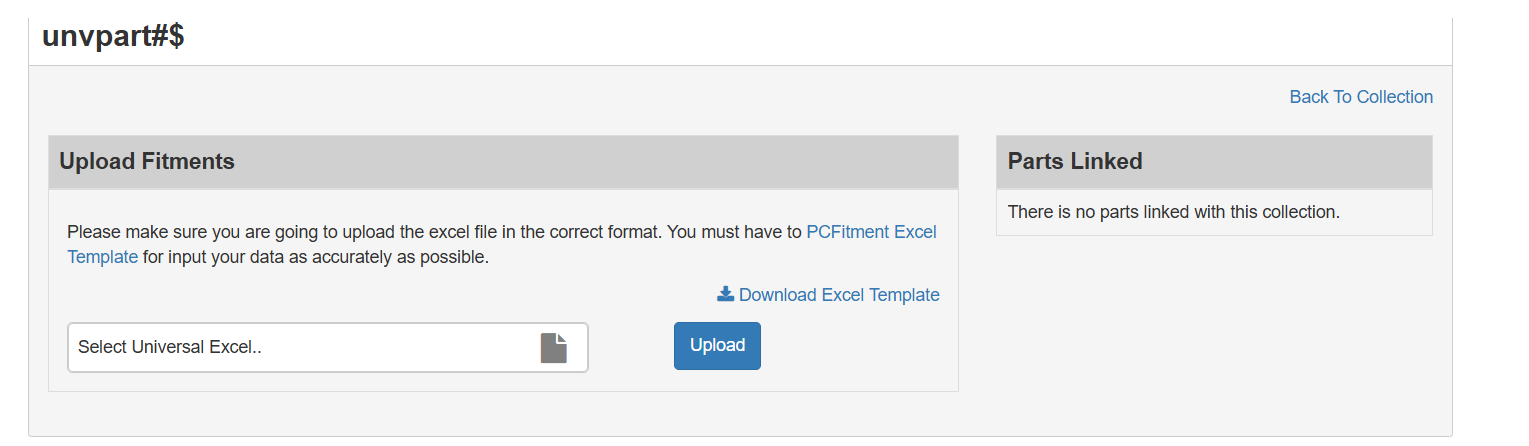Select the Parts Linked panel heading

pos(1075,161)
